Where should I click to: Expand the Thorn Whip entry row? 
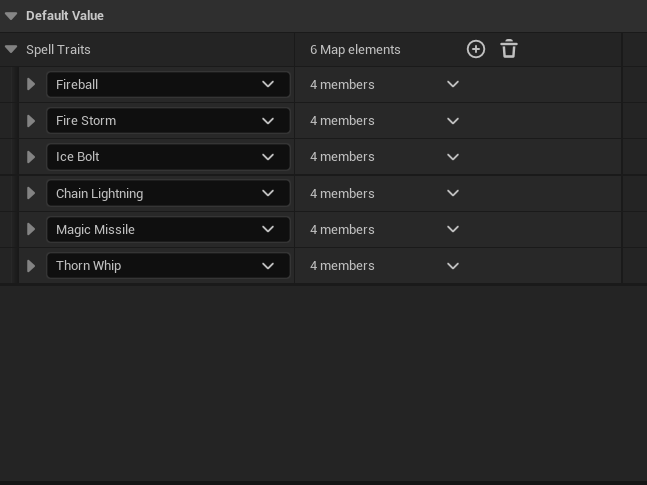tap(31, 265)
